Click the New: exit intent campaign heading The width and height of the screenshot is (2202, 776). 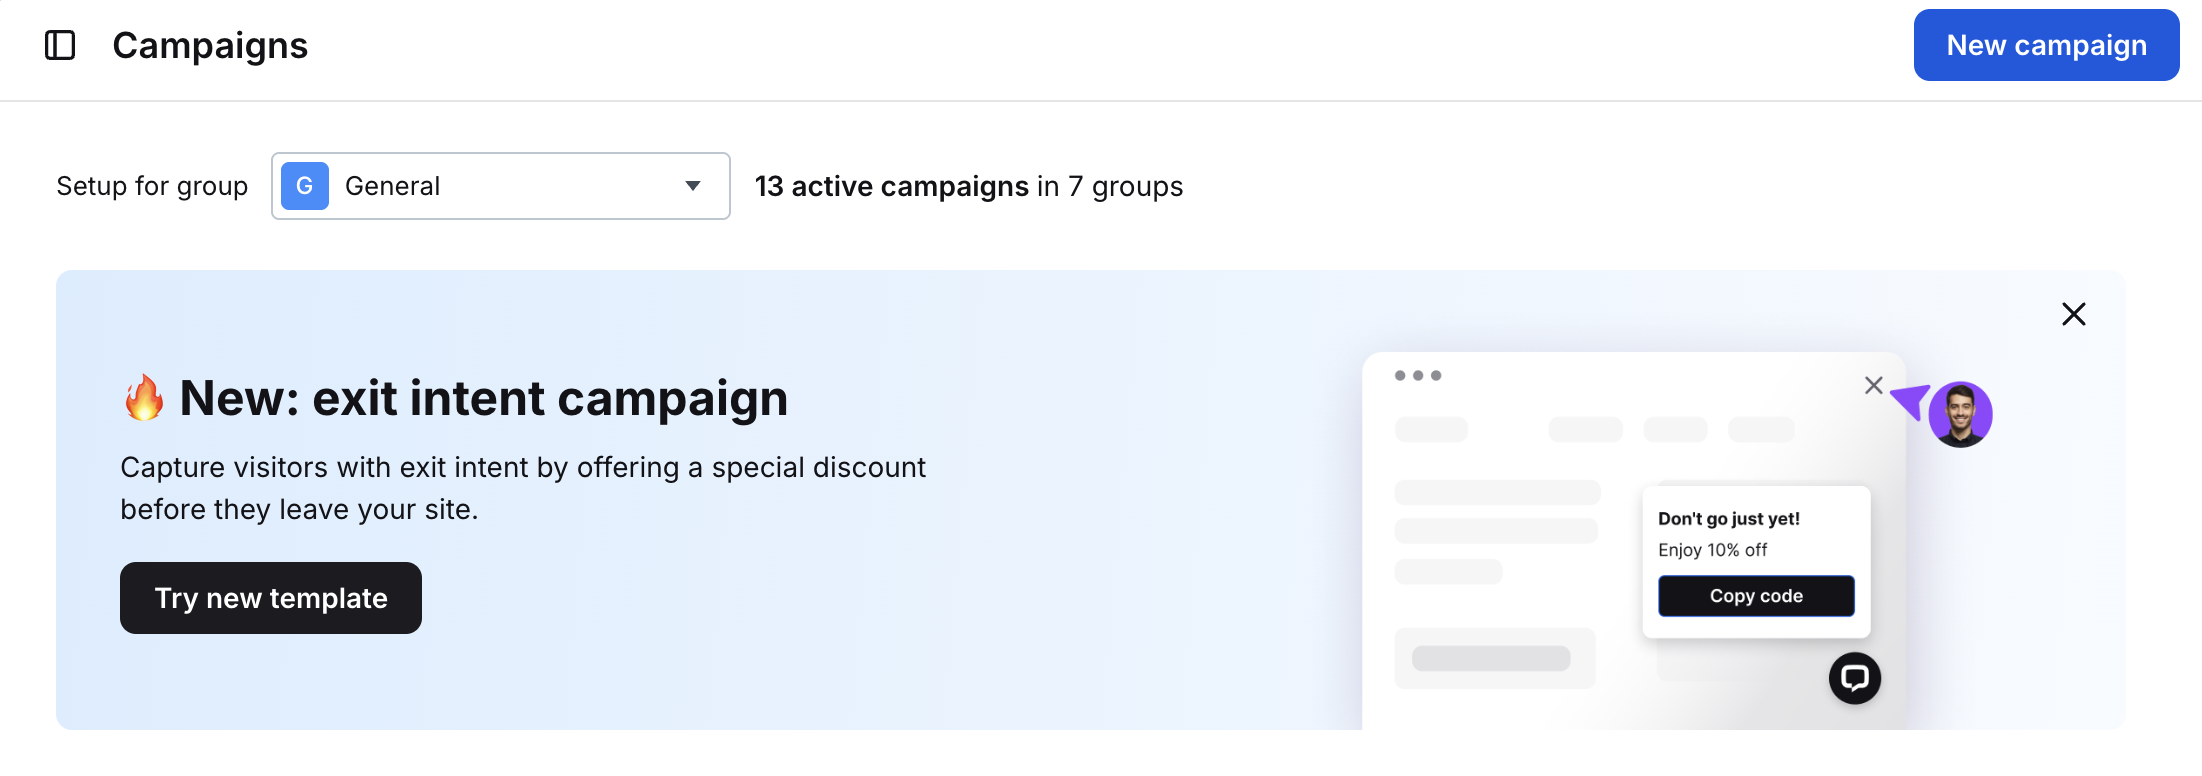(x=483, y=398)
